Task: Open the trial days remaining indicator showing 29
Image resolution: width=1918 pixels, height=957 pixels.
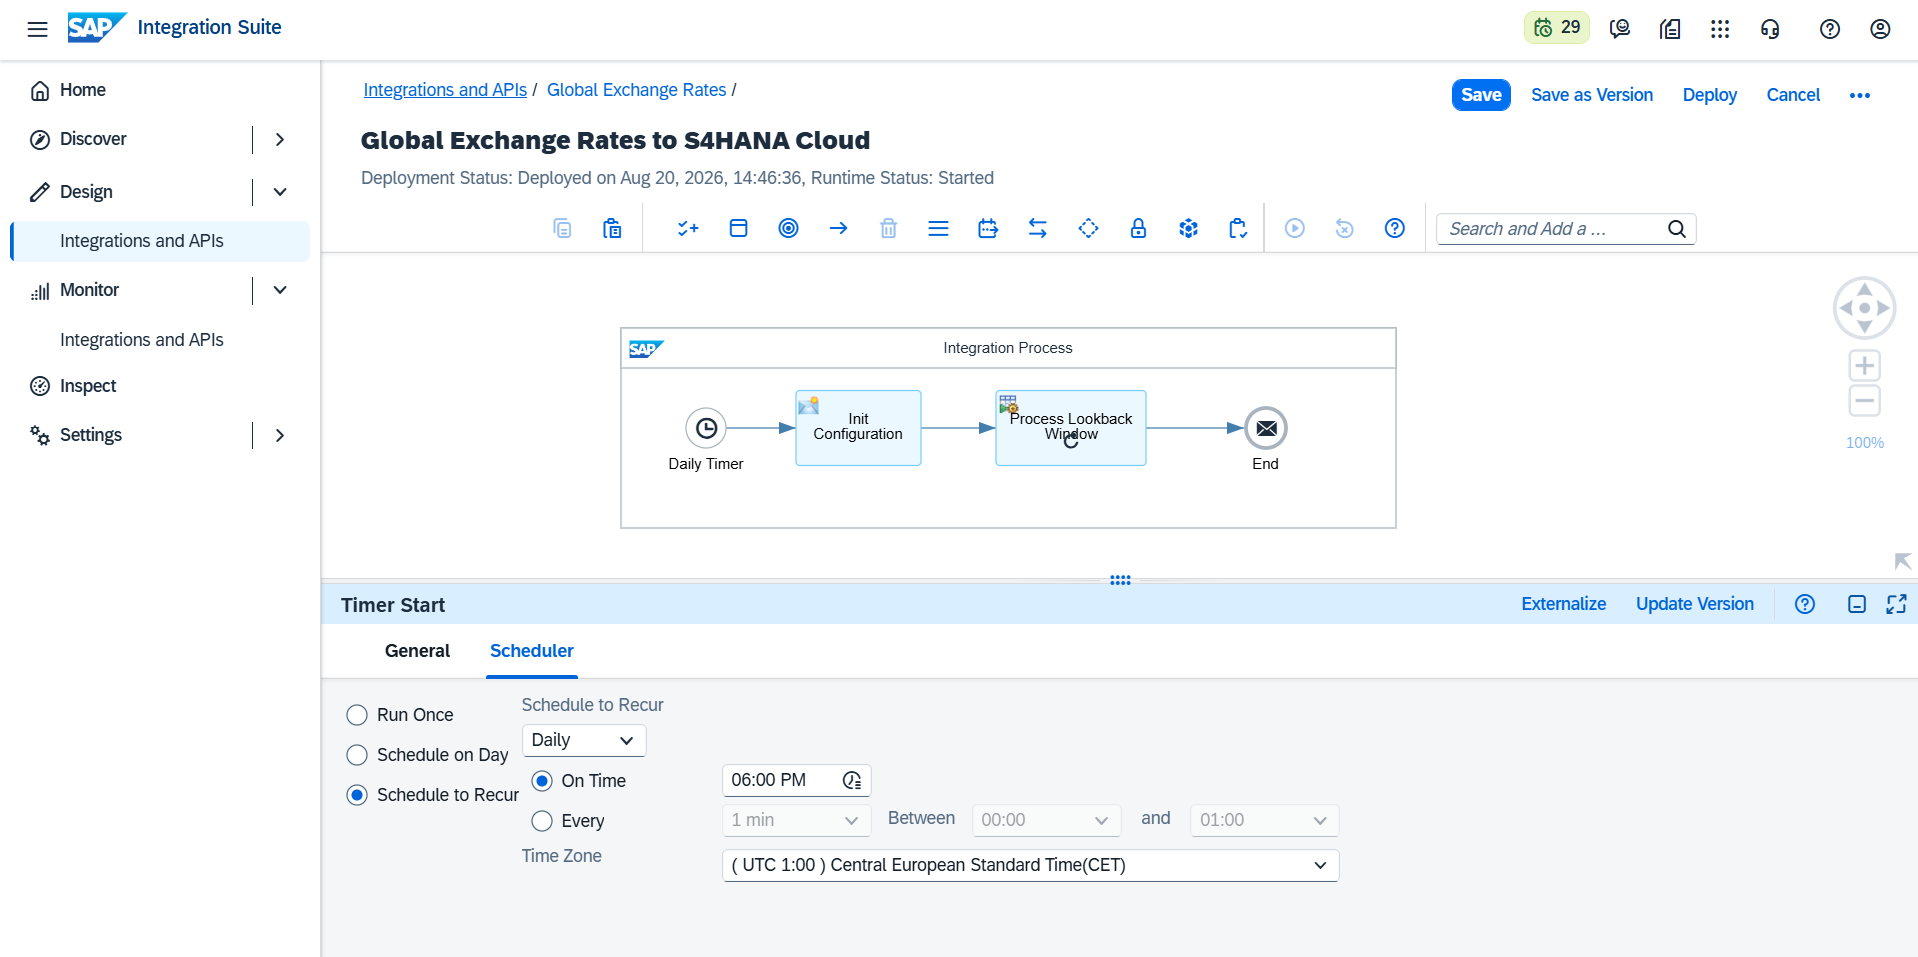Action: 1557,28
